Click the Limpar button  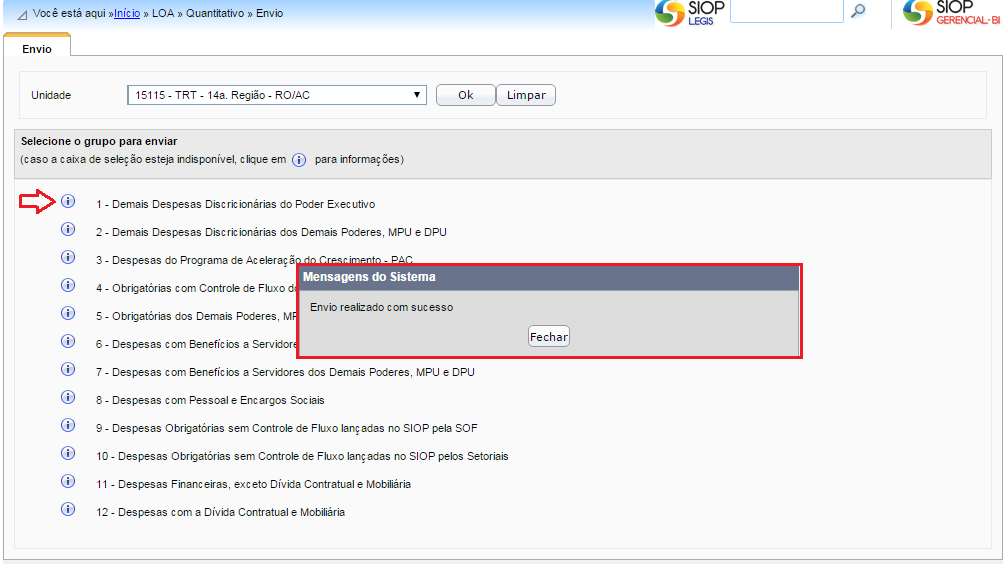coord(526,95)
